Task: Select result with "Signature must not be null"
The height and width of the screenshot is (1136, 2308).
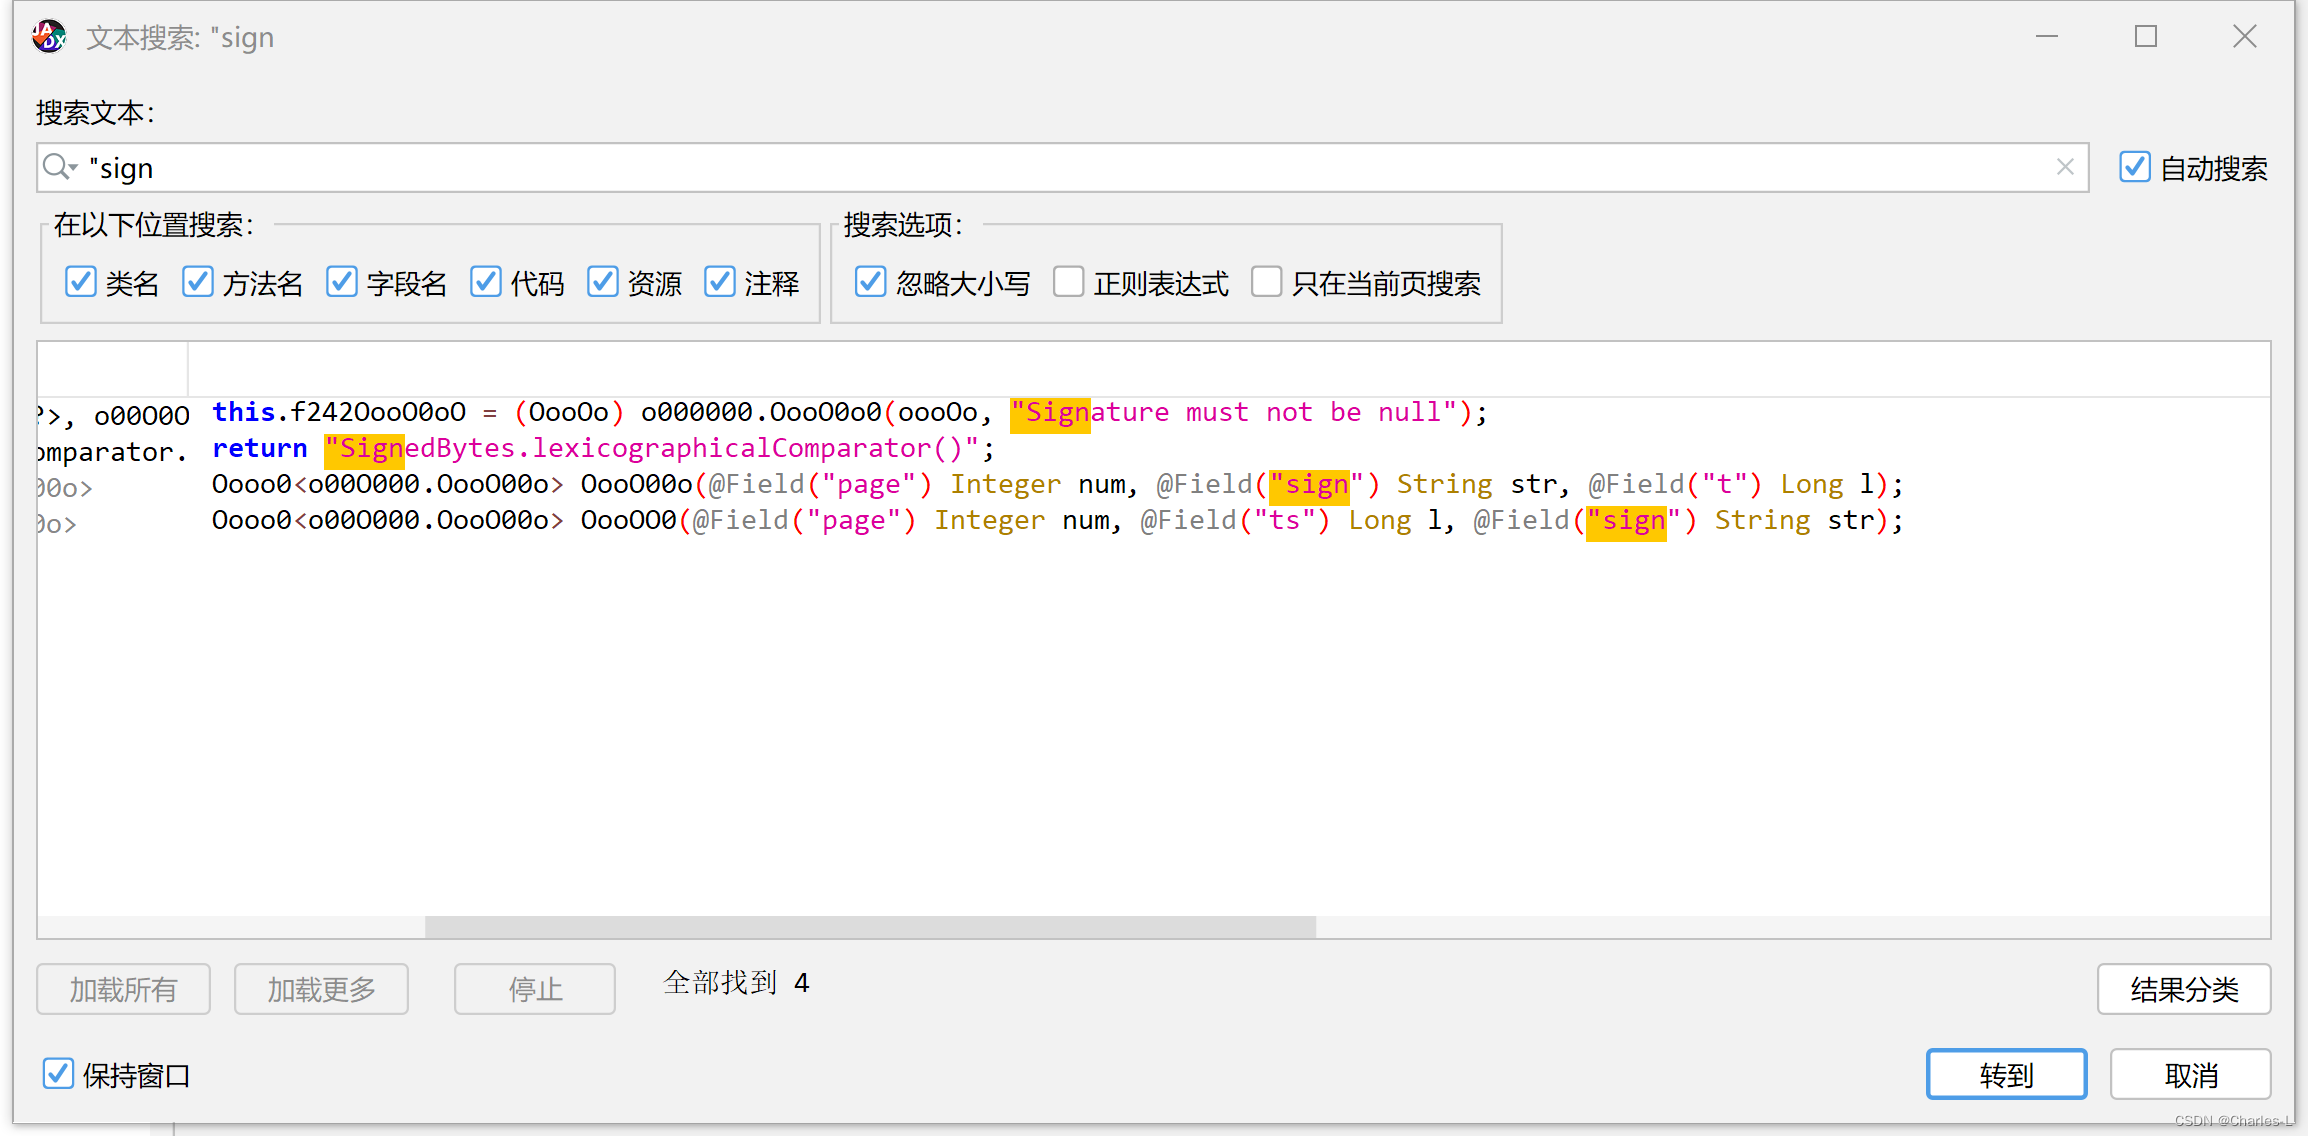Action: pos(1153,413)
